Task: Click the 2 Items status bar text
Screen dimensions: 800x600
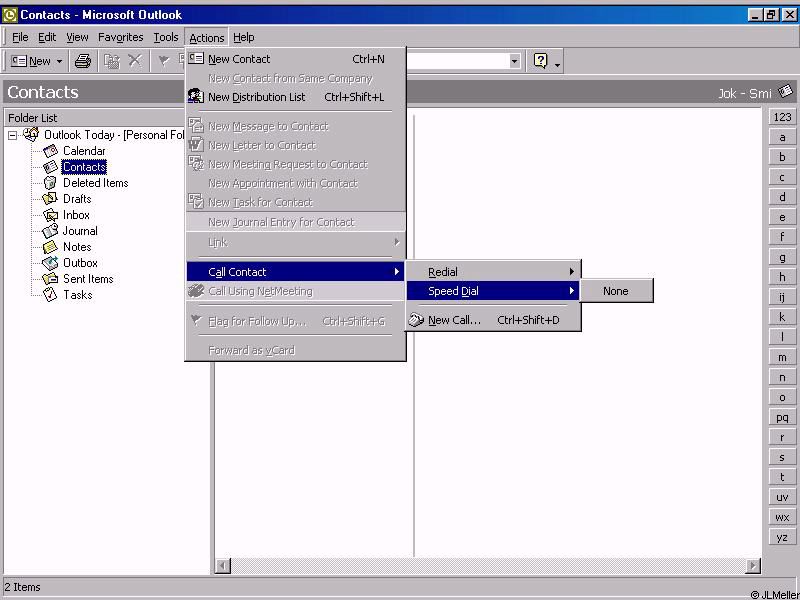Action: (22, 587)
